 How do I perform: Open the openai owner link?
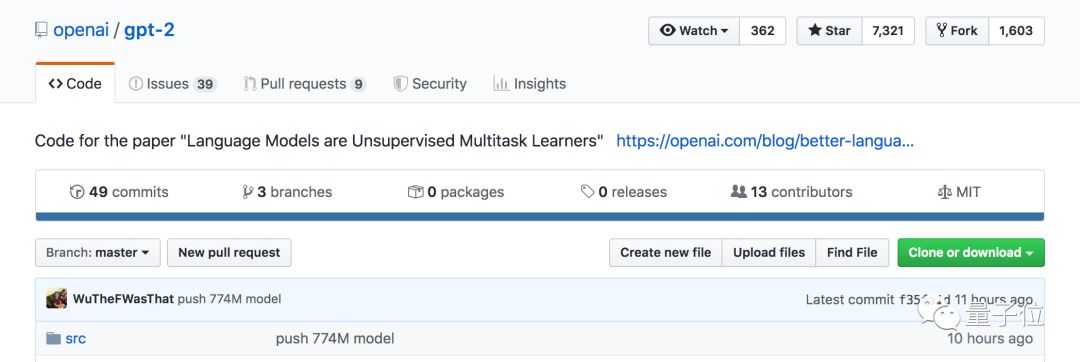(x=81, y=30)
